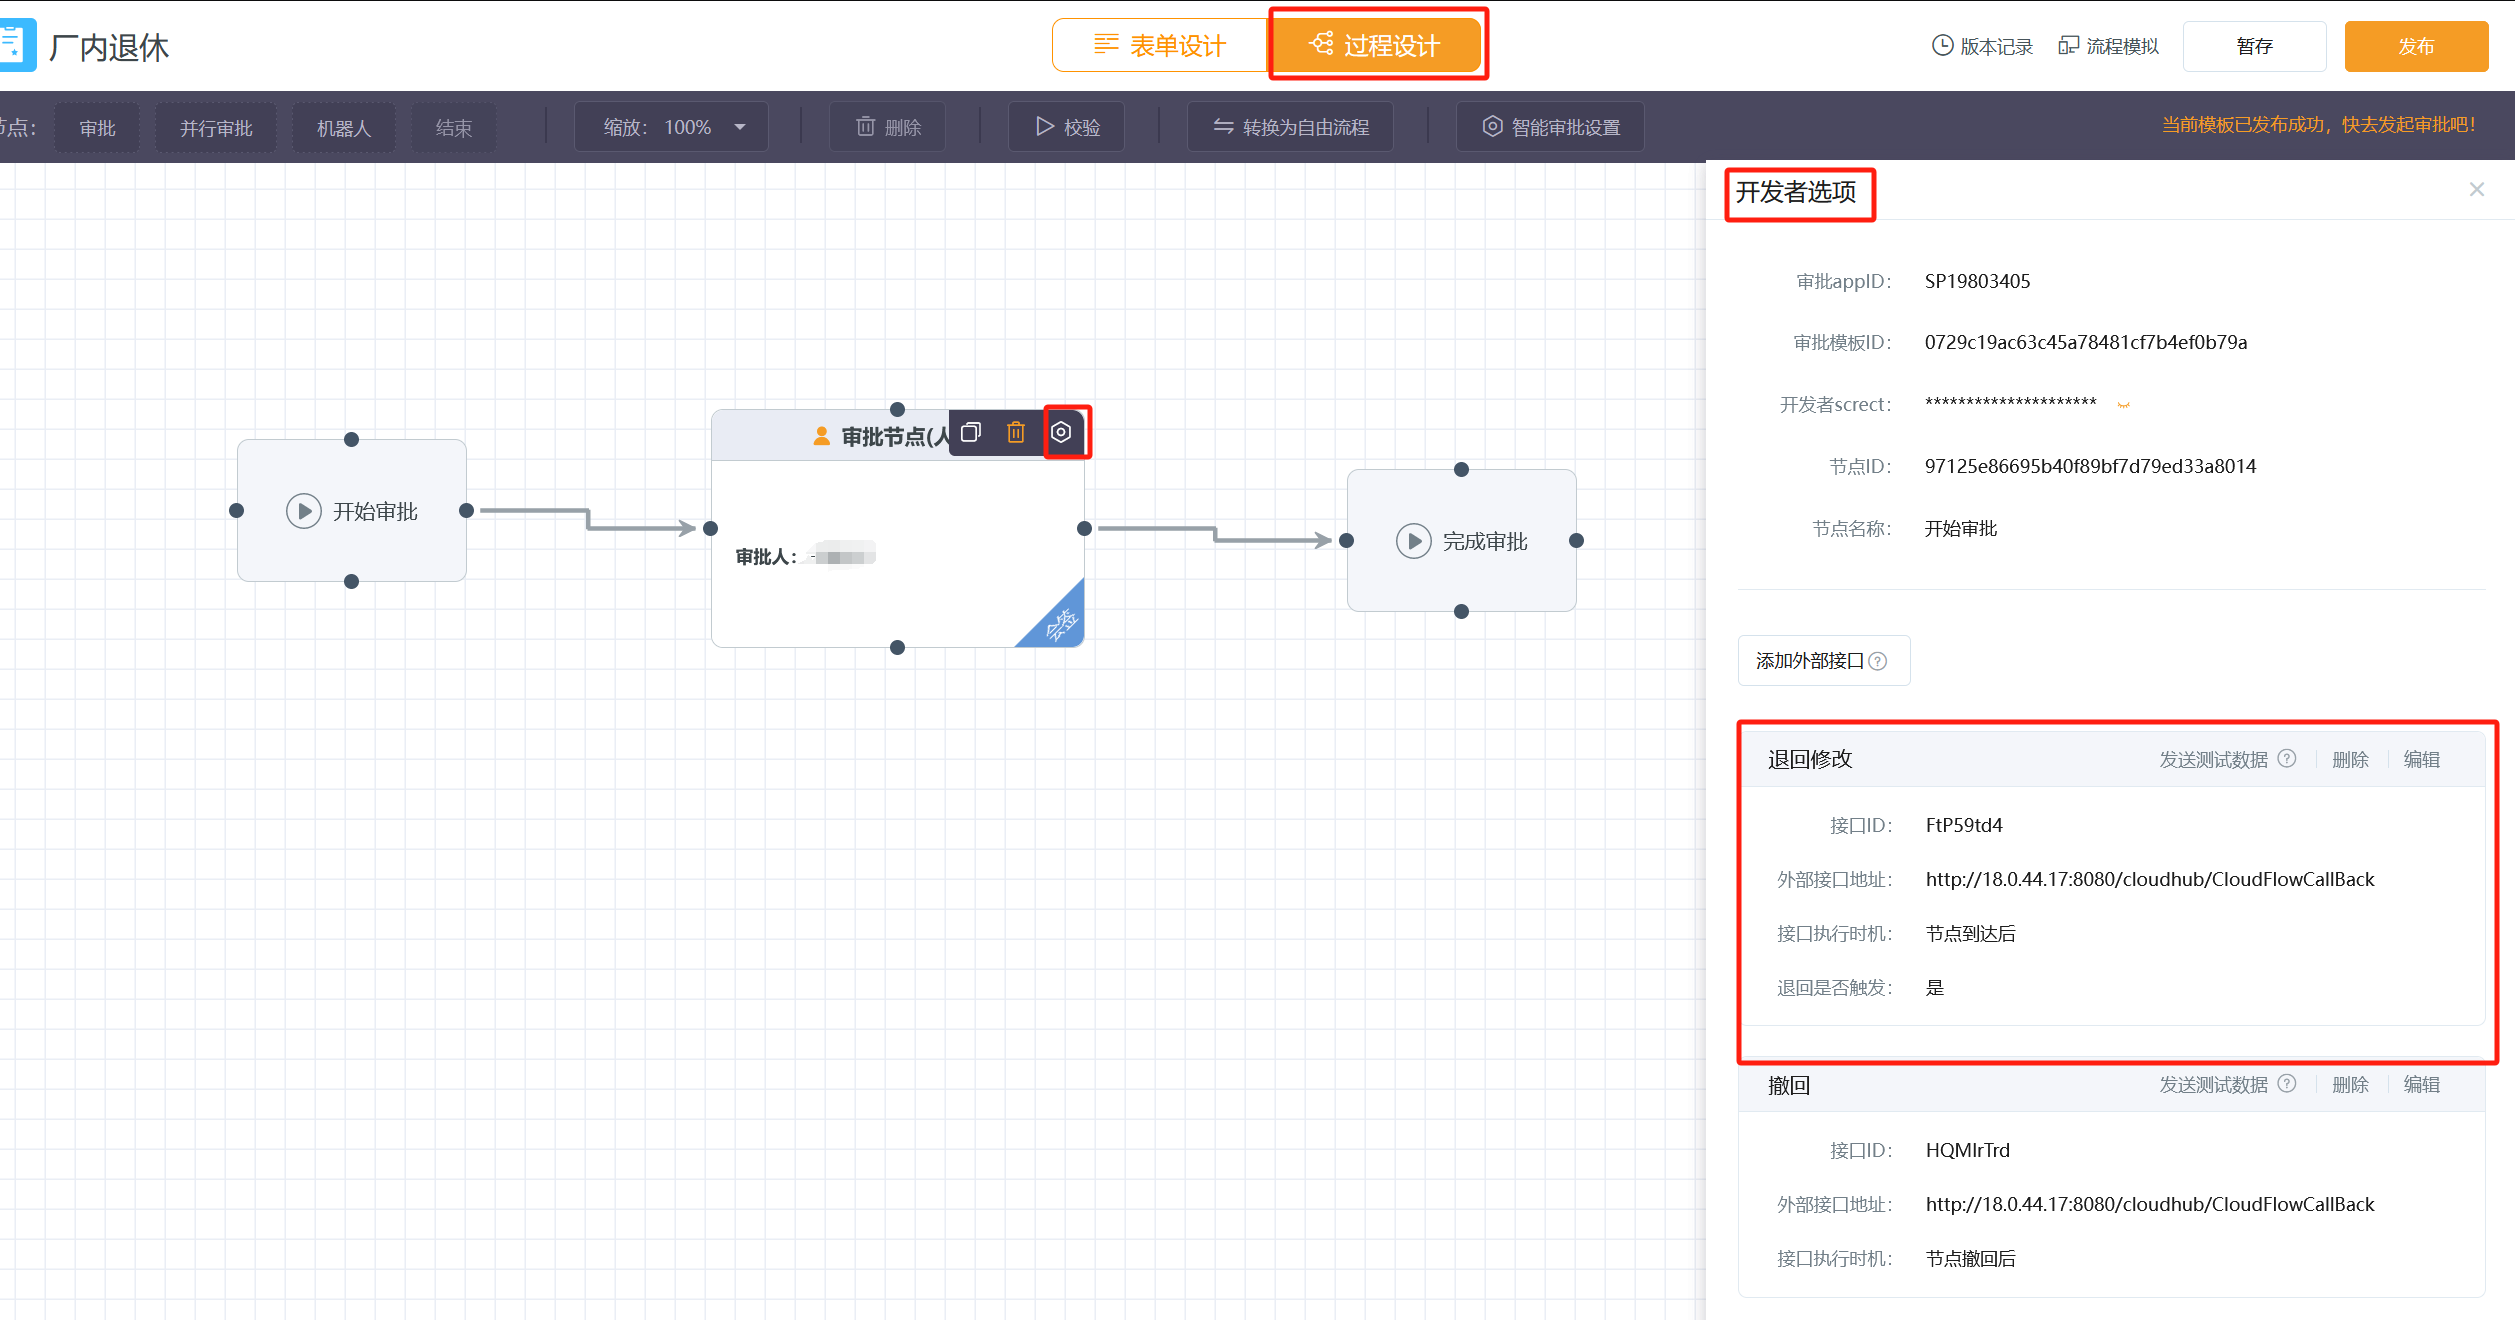Screen dimensions: 2515x1320
Task: Reveal the hidden developer secret
Action: pyautogui.click(x=2123, y=405)
